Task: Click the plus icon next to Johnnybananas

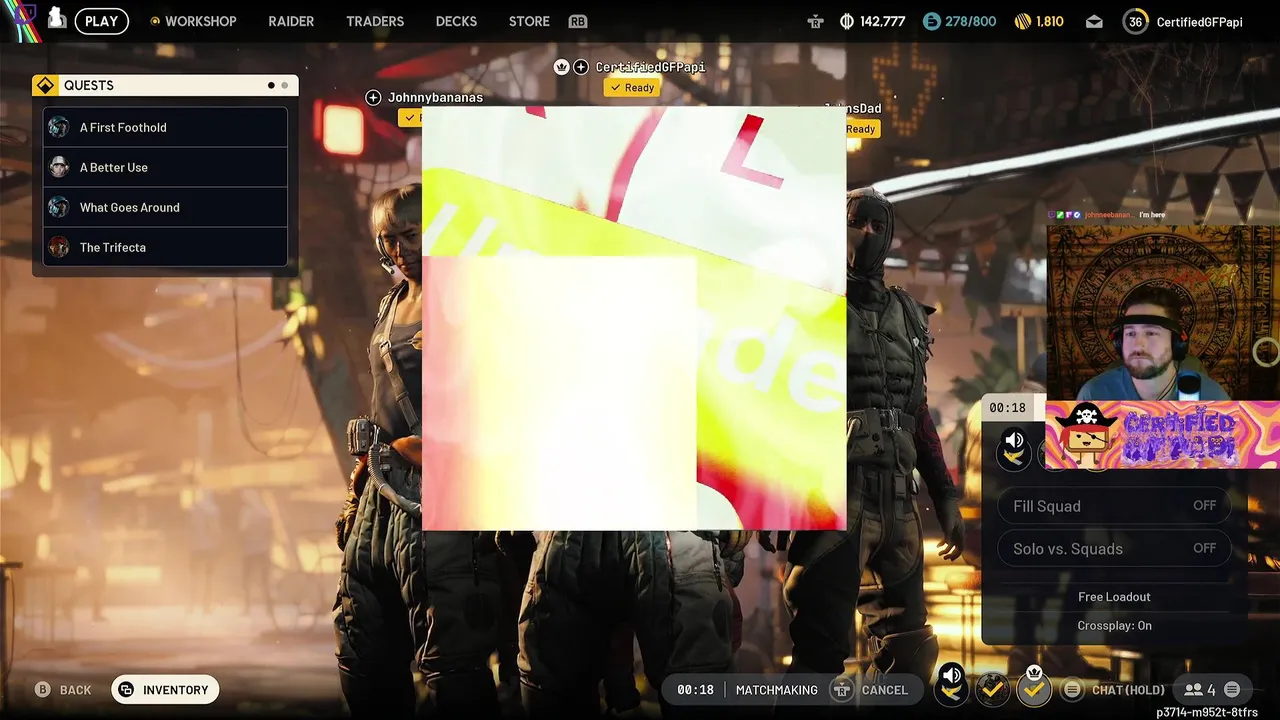Action: pyautogui.click(x=373, y=97)
